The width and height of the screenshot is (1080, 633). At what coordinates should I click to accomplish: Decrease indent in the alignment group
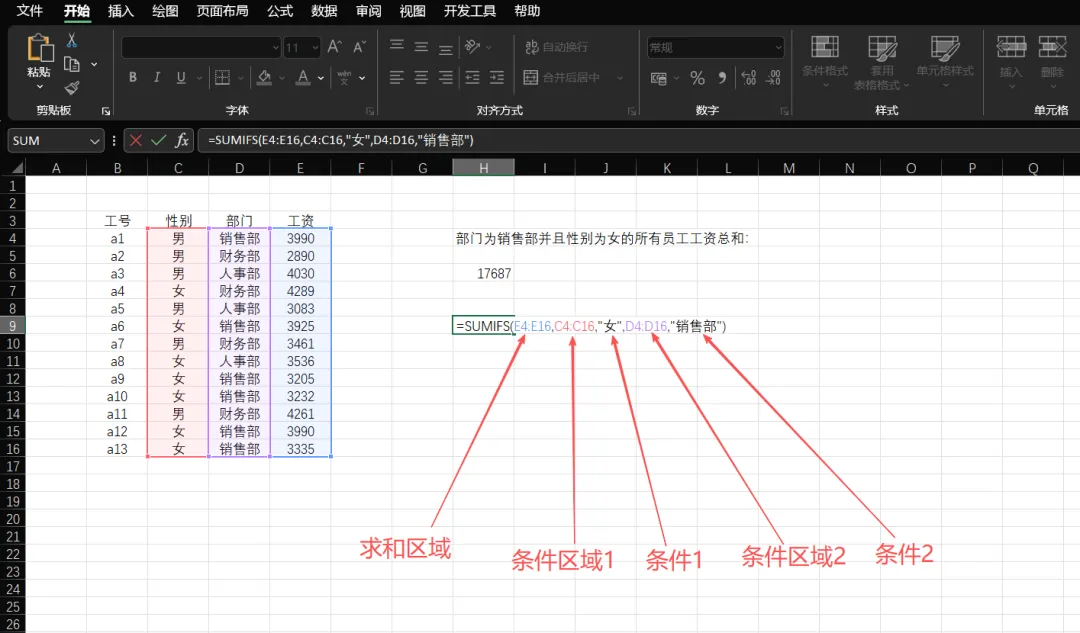click(472, 77)
